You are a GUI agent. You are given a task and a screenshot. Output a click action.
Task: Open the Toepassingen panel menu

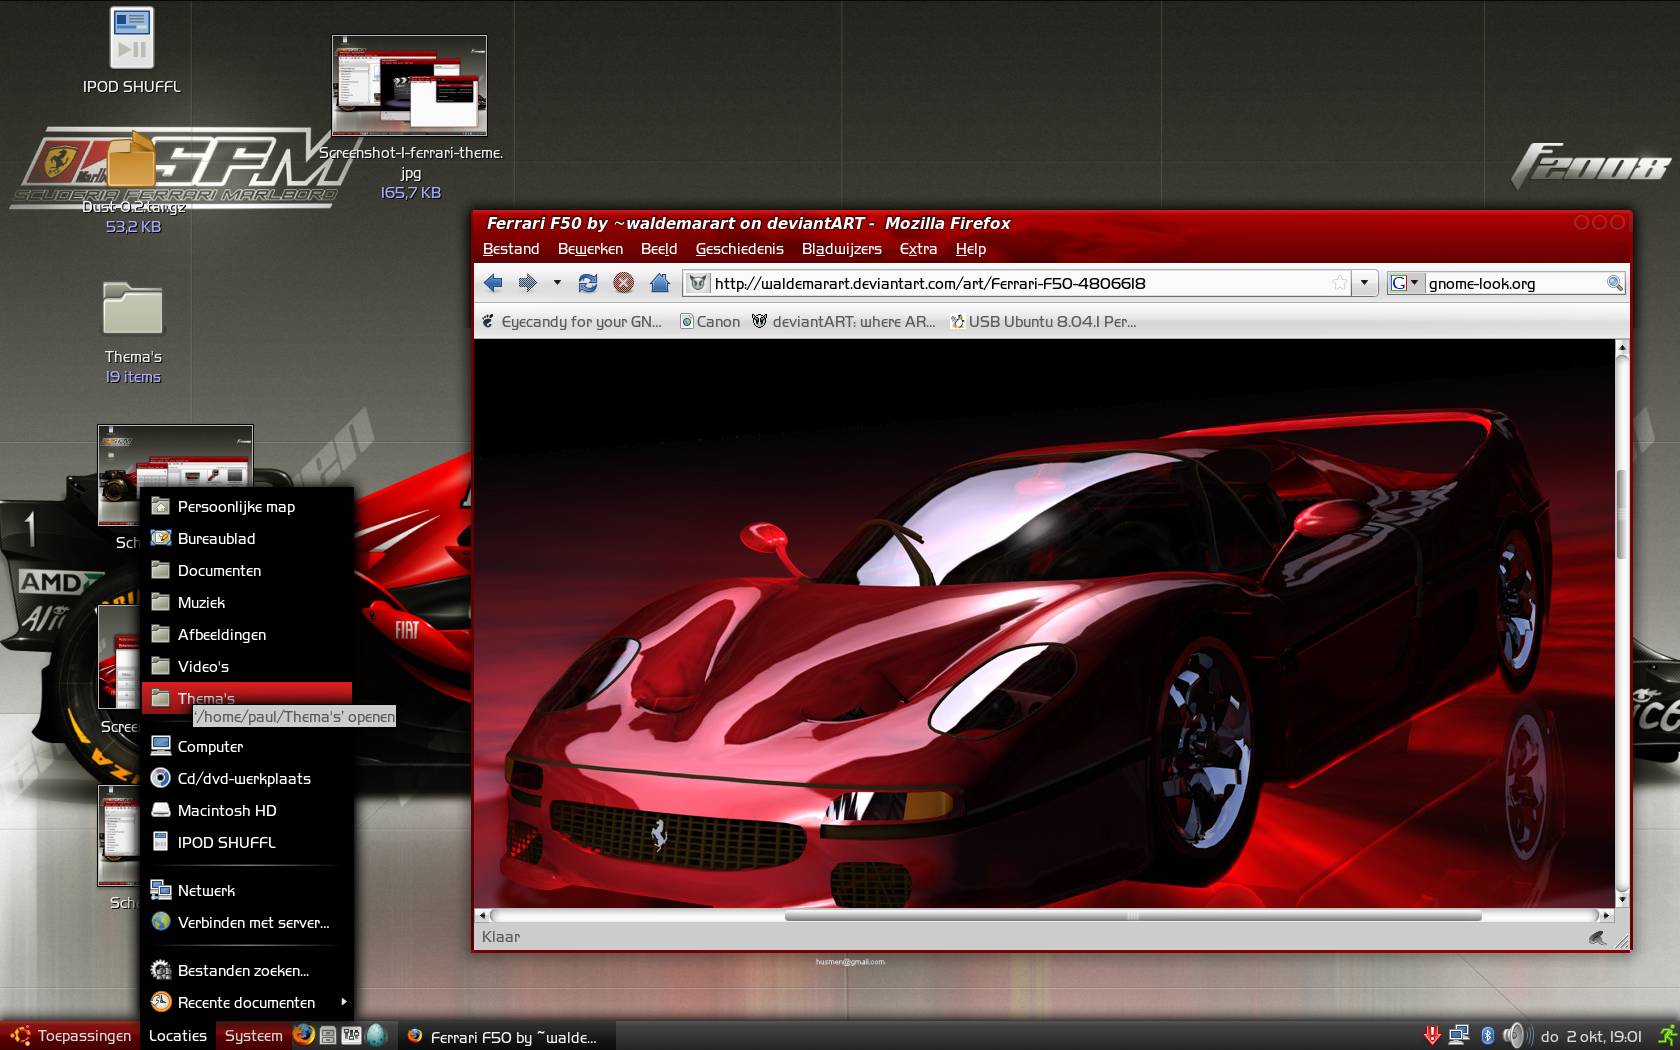71,1036
